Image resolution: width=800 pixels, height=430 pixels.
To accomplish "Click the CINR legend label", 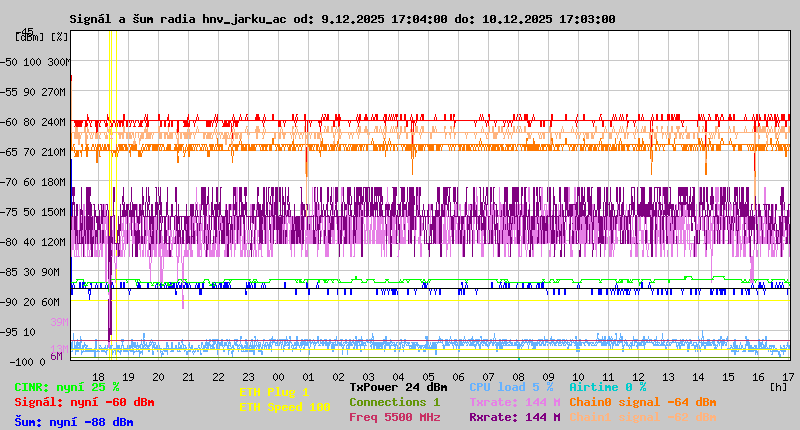I will pyautogui.click(x=67, y=386).
